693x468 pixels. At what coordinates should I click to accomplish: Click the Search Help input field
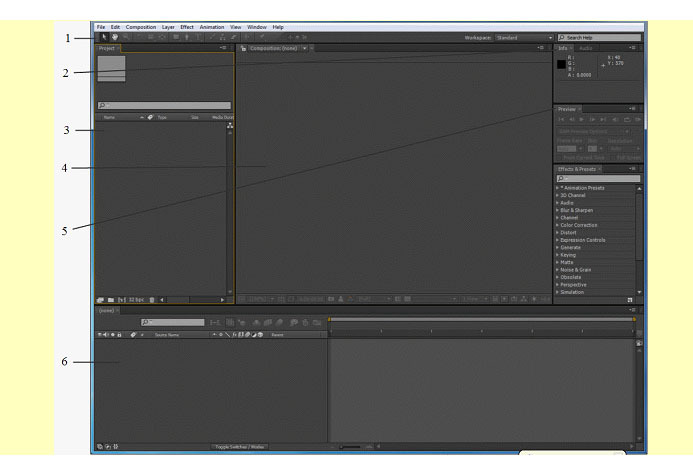(599, 38)
